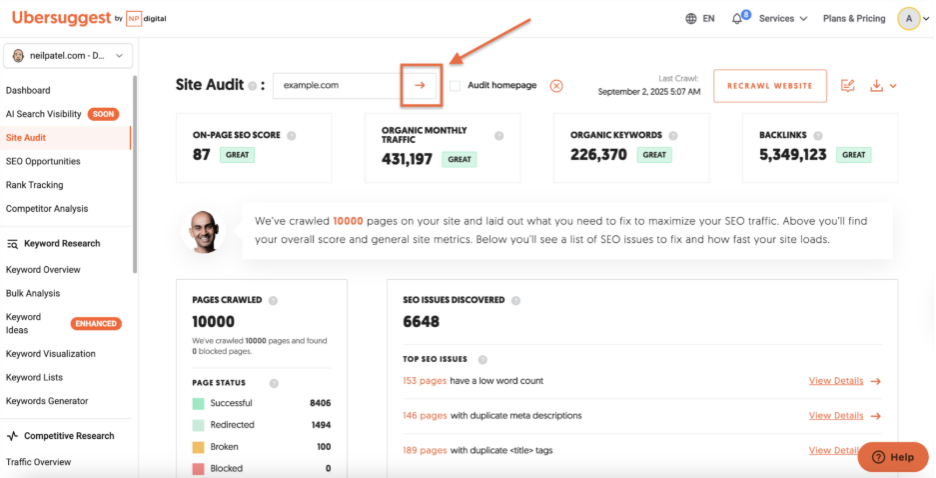Click the Keyword Research section icon
936x478 pixels.
point(12,243)
